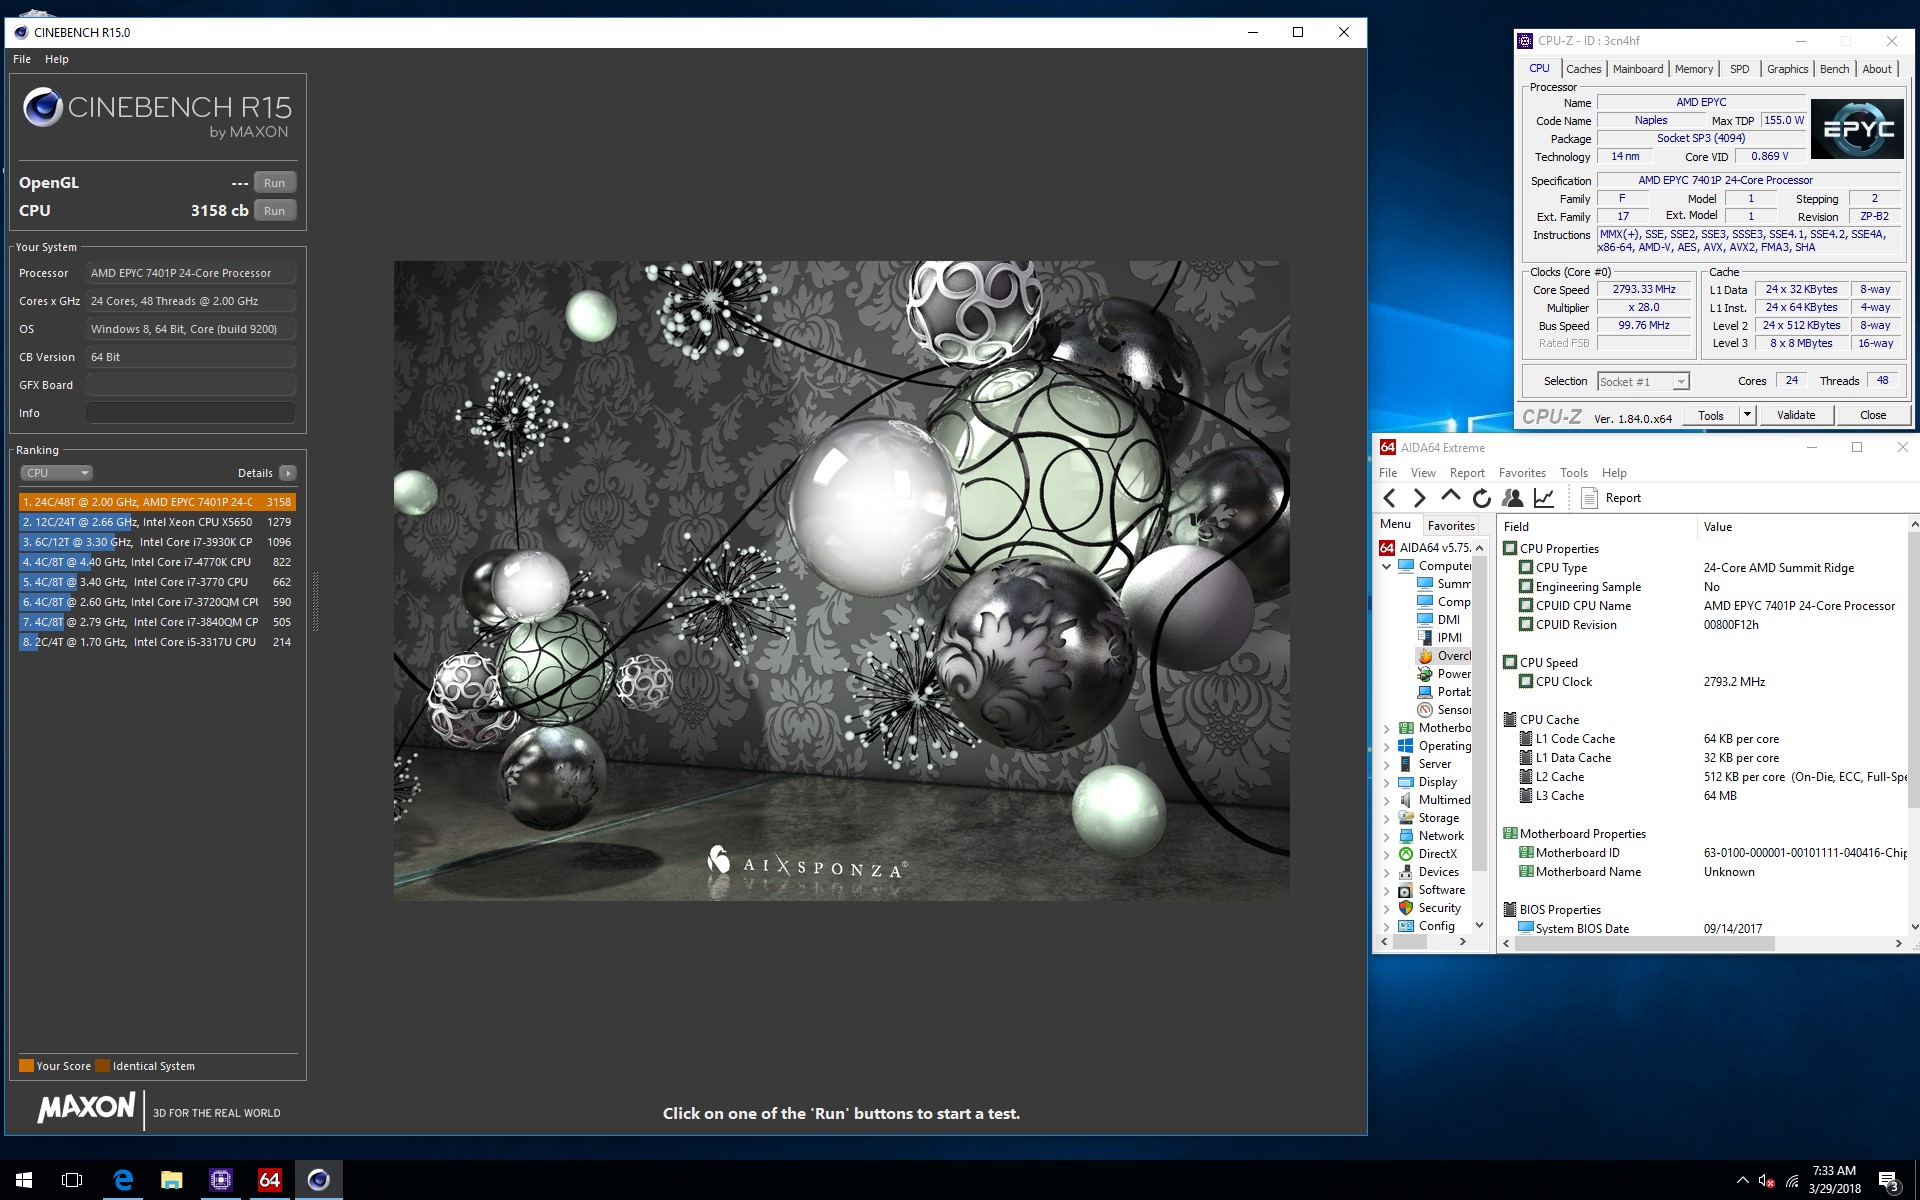Expand the Display tree node

[1387, 782]
